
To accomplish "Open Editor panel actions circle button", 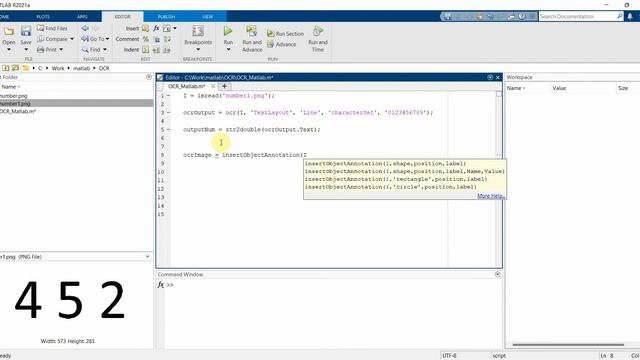I will [x=490, y=77].
